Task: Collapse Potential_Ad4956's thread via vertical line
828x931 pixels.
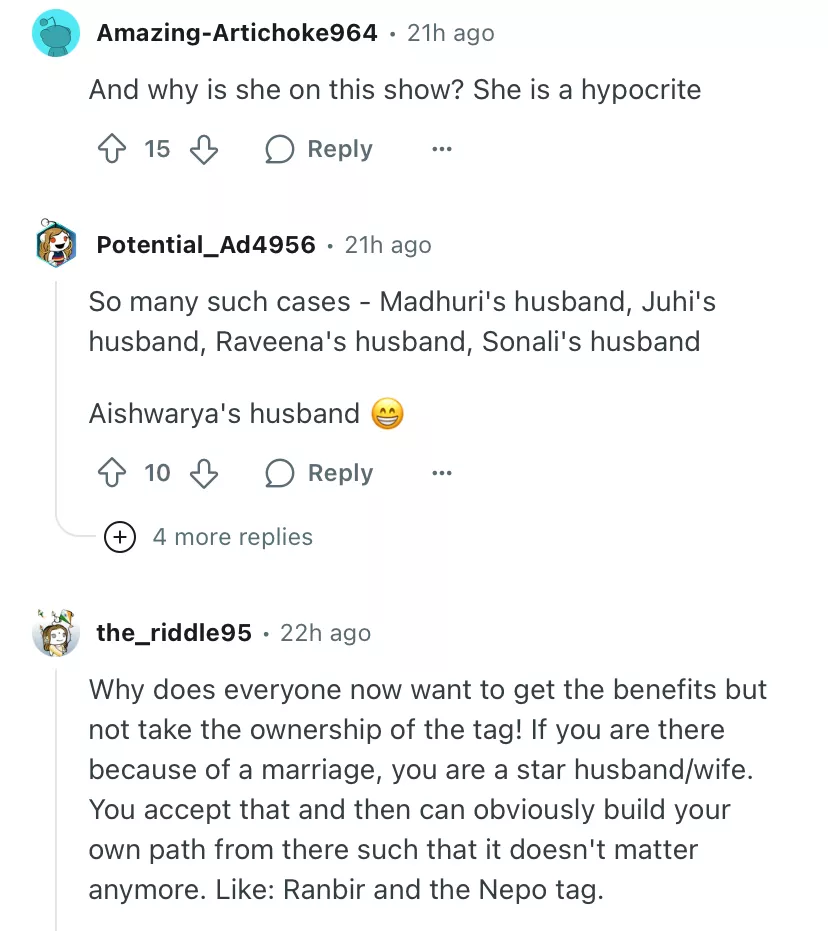Action: pyautogui.click(x=56, y=400)
